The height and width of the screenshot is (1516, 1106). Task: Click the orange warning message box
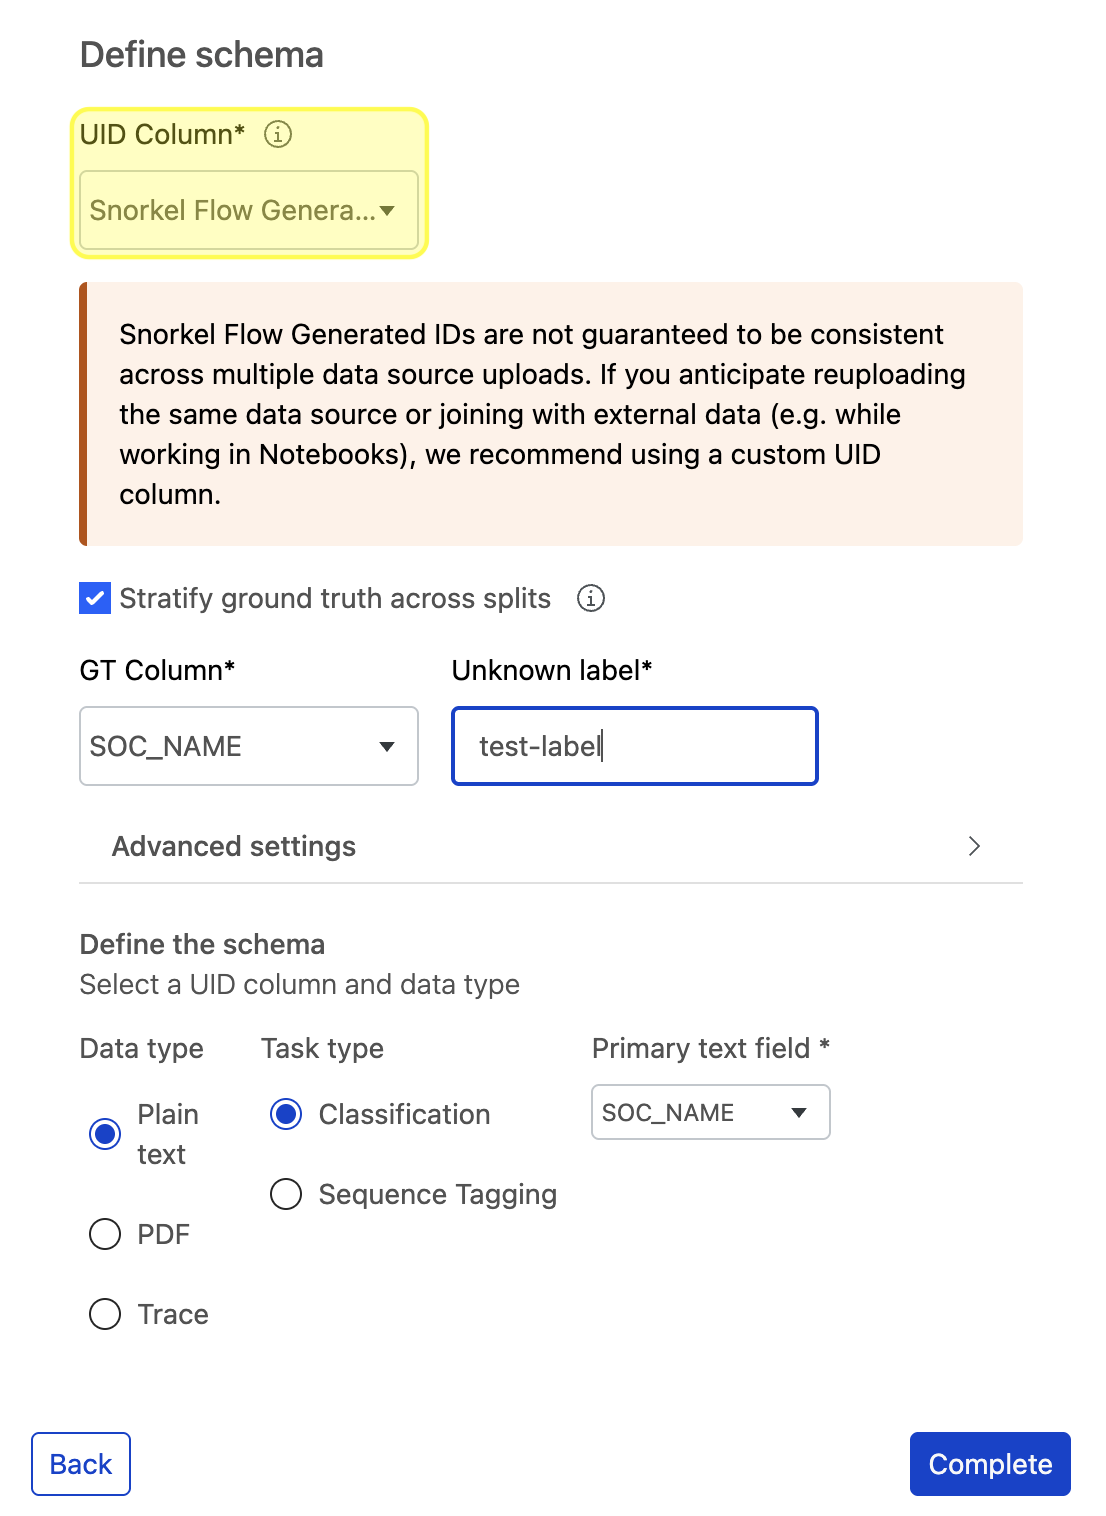pyautogui.click(x=551, y=414)
